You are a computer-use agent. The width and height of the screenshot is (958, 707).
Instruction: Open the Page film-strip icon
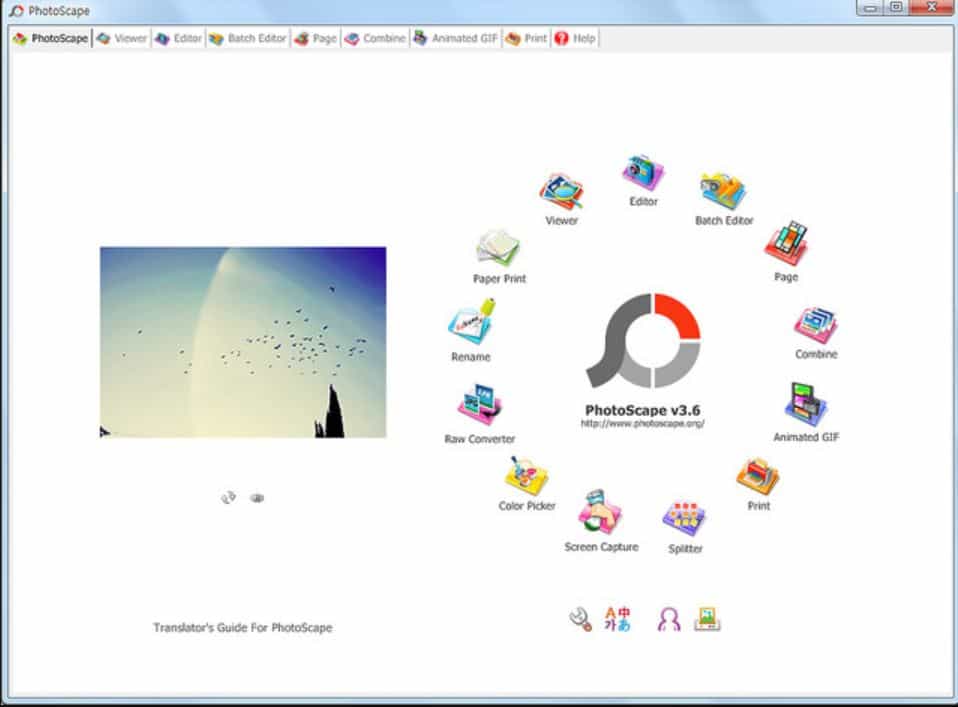[786, 243]
